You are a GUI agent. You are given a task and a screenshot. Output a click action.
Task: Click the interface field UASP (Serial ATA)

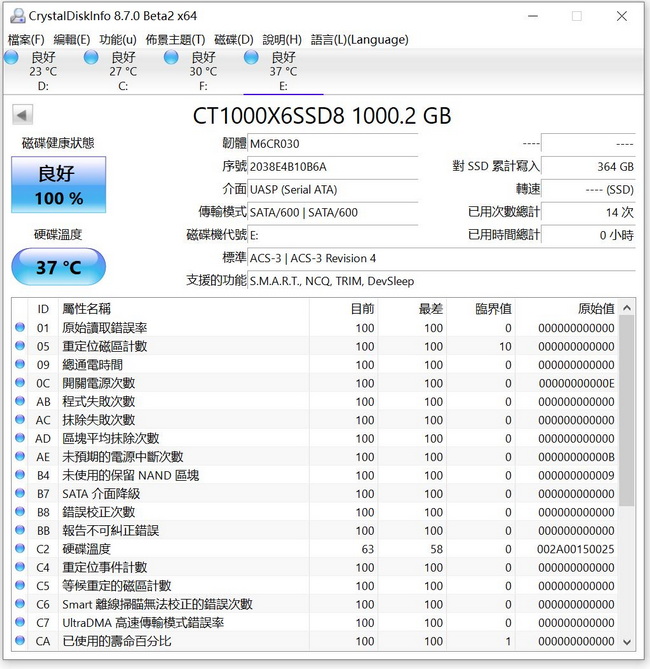pyautogui.click(x=332, y=189)
